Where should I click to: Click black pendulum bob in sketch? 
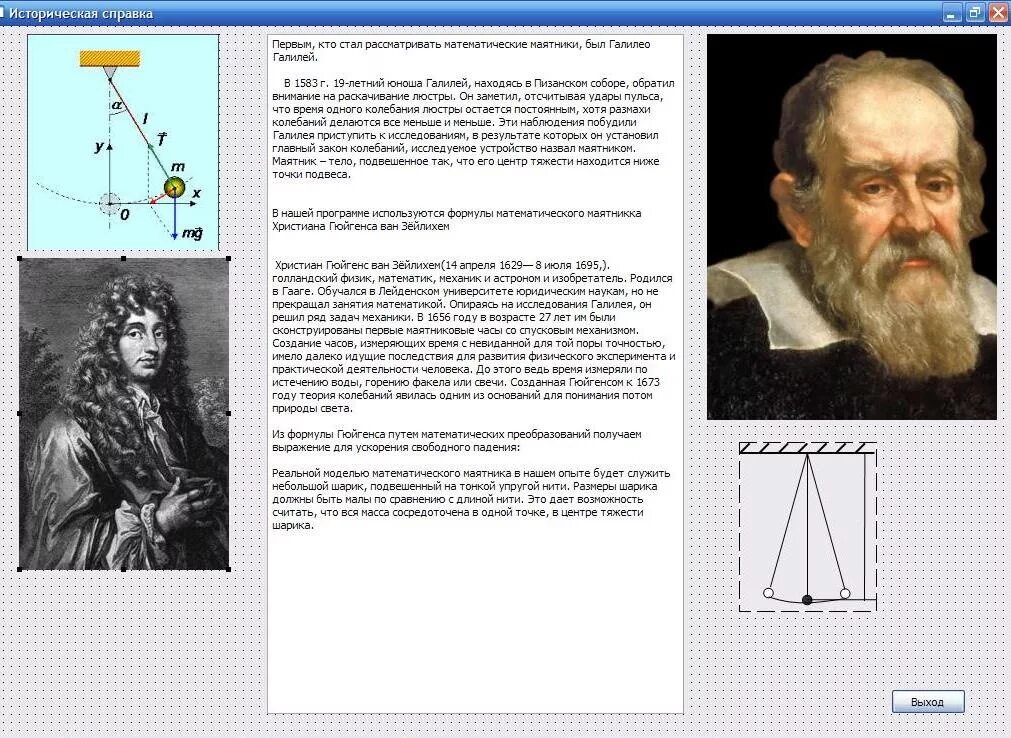(x=807, y=600)
